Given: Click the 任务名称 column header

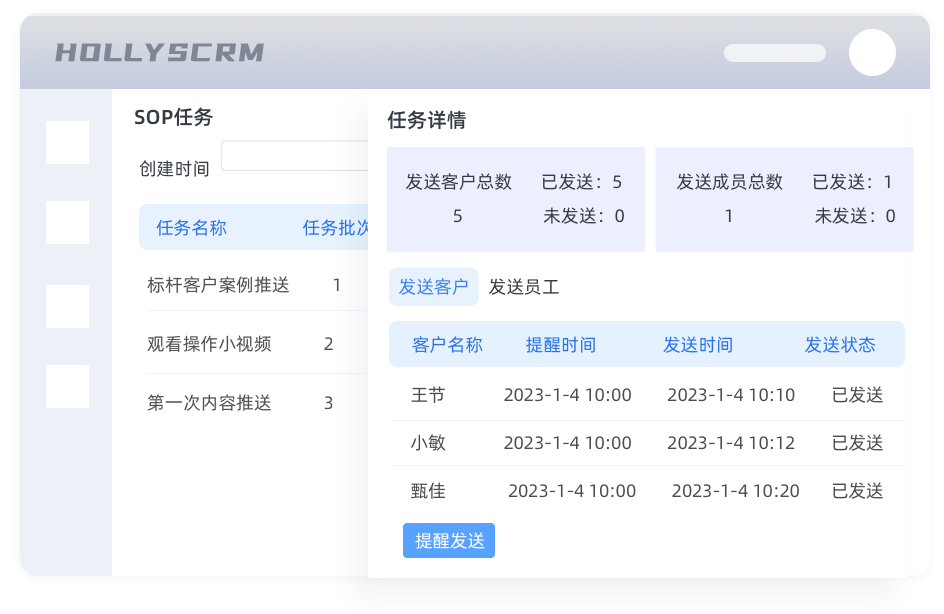Looking at the screenshot, I should tap(191, 228).
